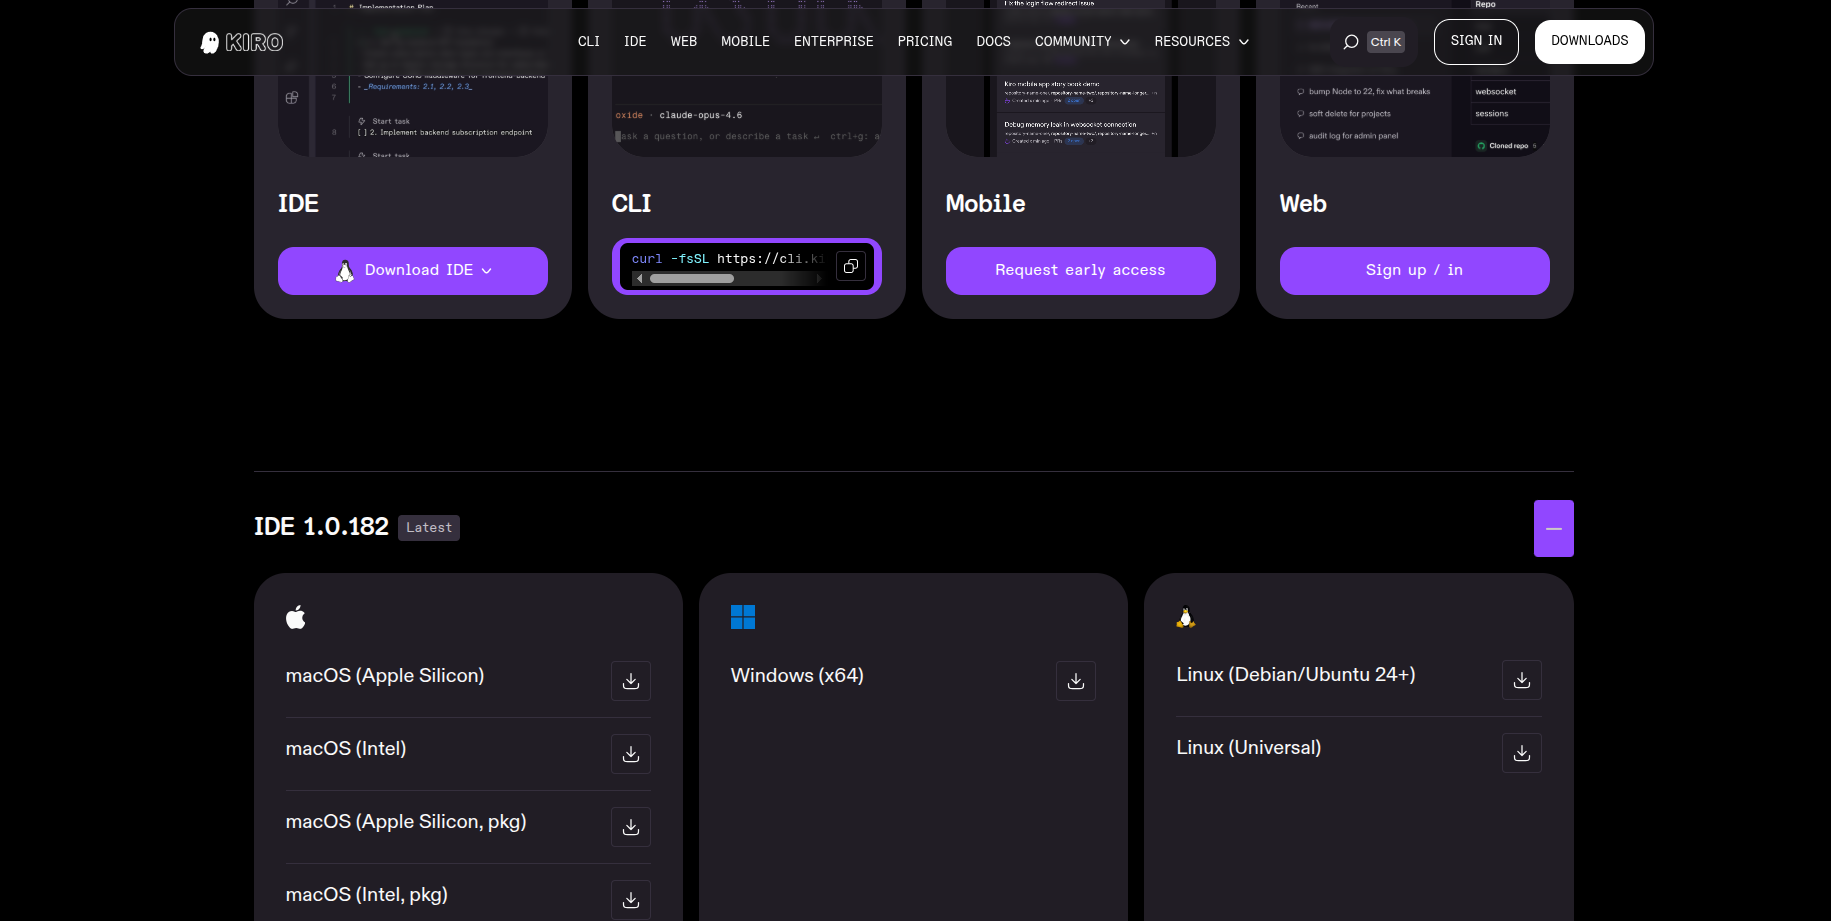1831x921 pixels.
Task: Click the Linux (Universal) label
Action: click(1249, 748)
